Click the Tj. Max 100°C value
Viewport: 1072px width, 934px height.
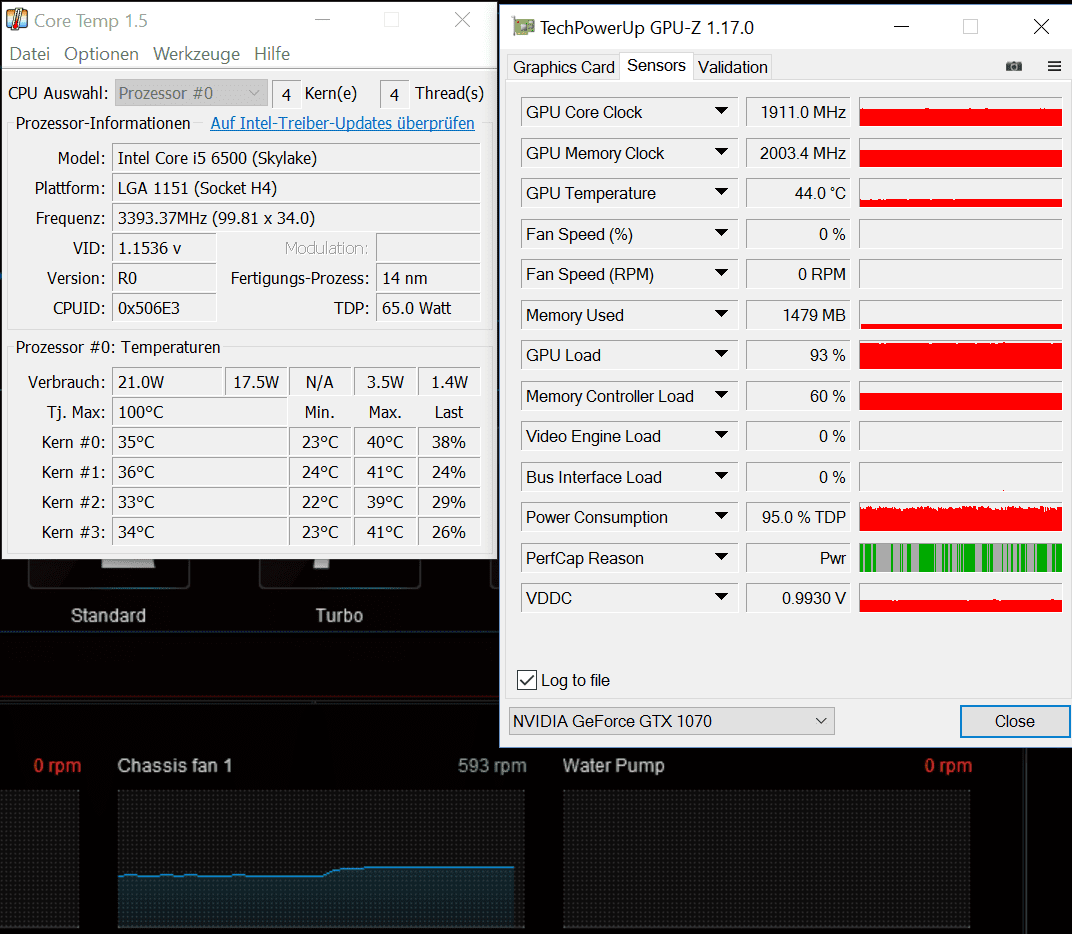[200, 412]
